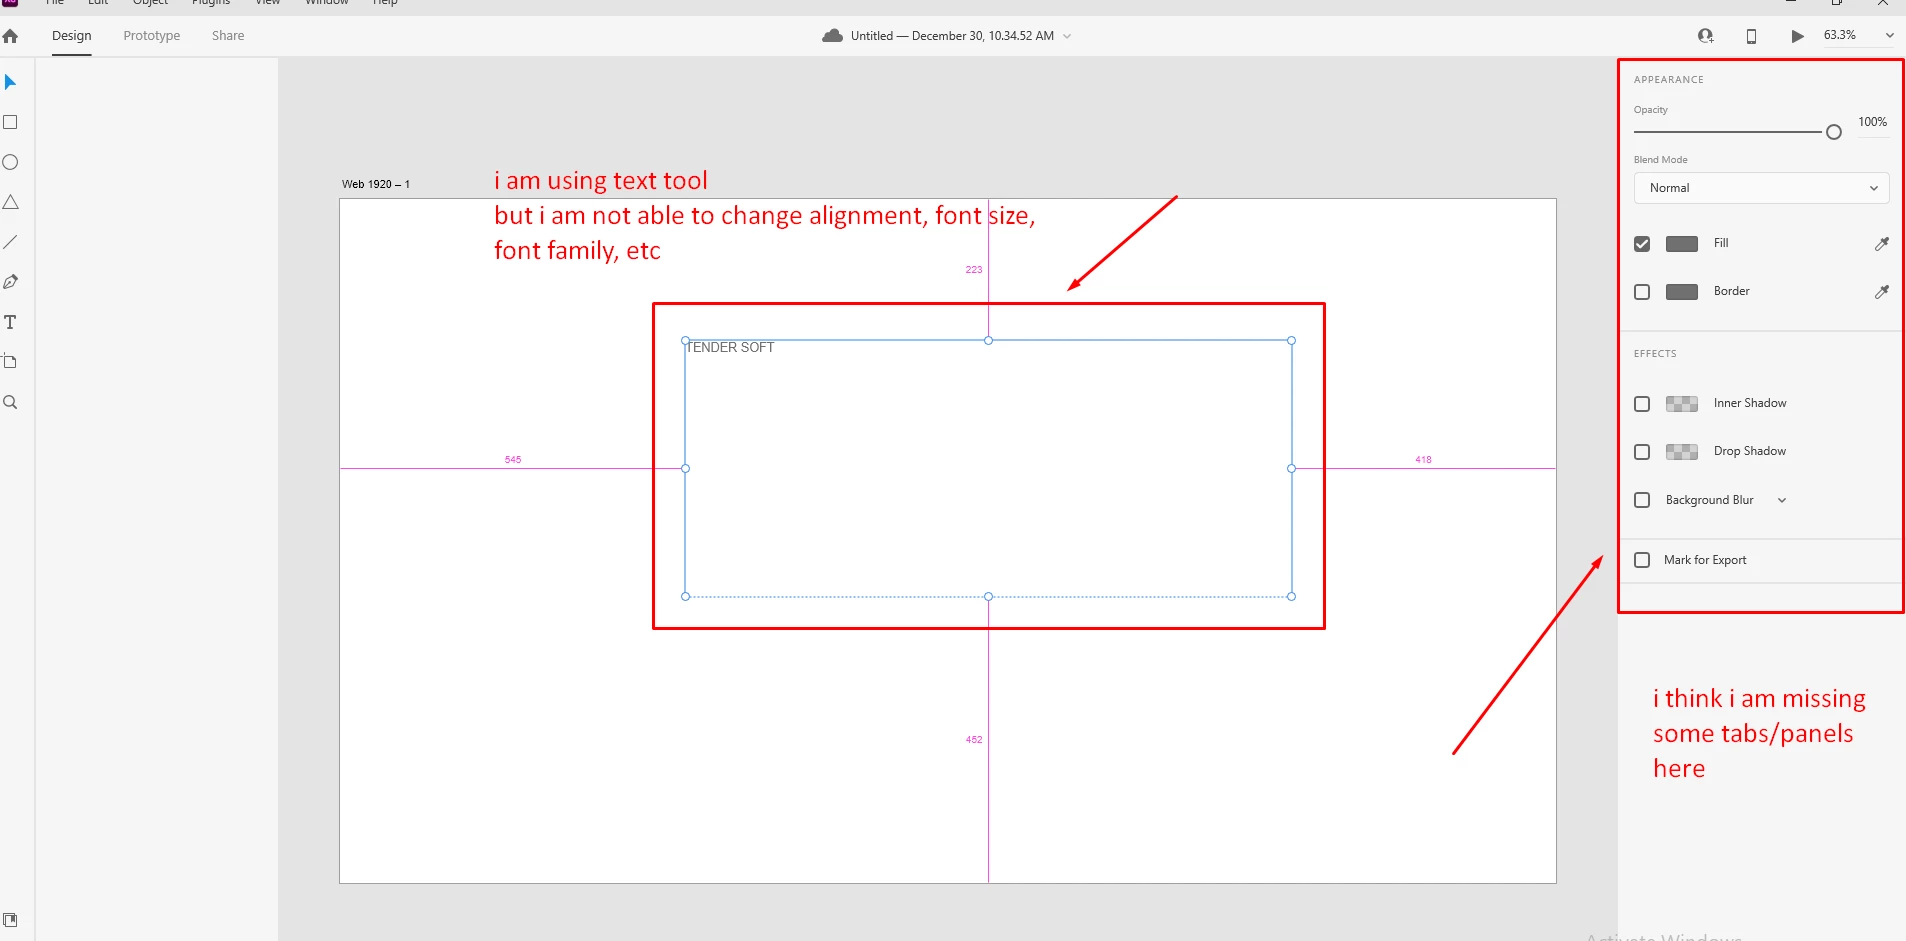This screenshot has height=941, width=1906.
Task: Open mobile device preview icon
Action: pos(1751,36)
